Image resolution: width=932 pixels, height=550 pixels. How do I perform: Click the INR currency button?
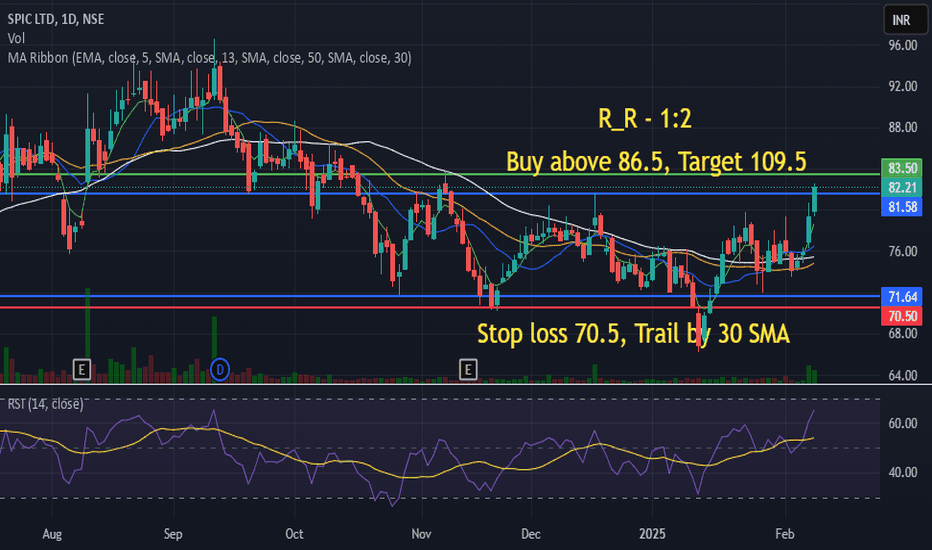point(904,20)
